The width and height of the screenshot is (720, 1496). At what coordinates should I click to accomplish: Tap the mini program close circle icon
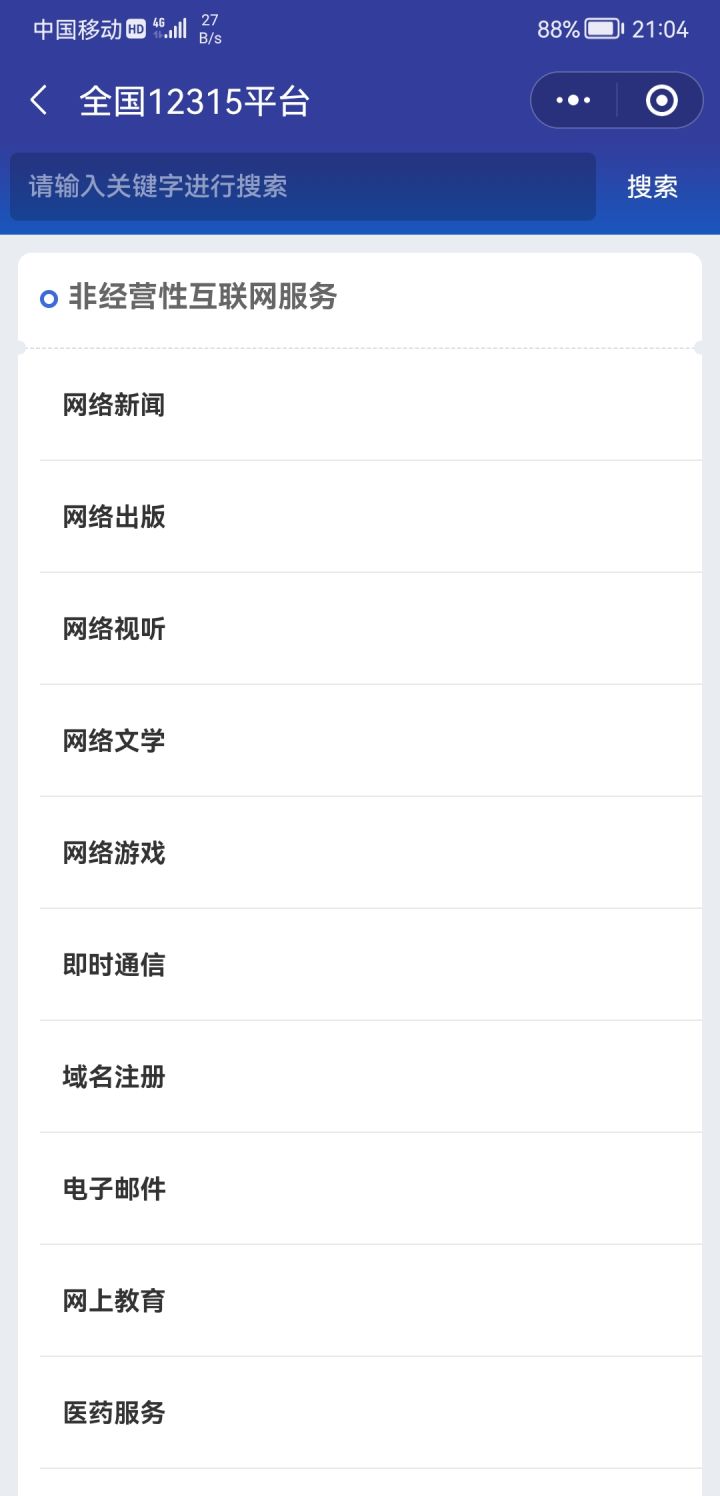(x=661, y=101)
